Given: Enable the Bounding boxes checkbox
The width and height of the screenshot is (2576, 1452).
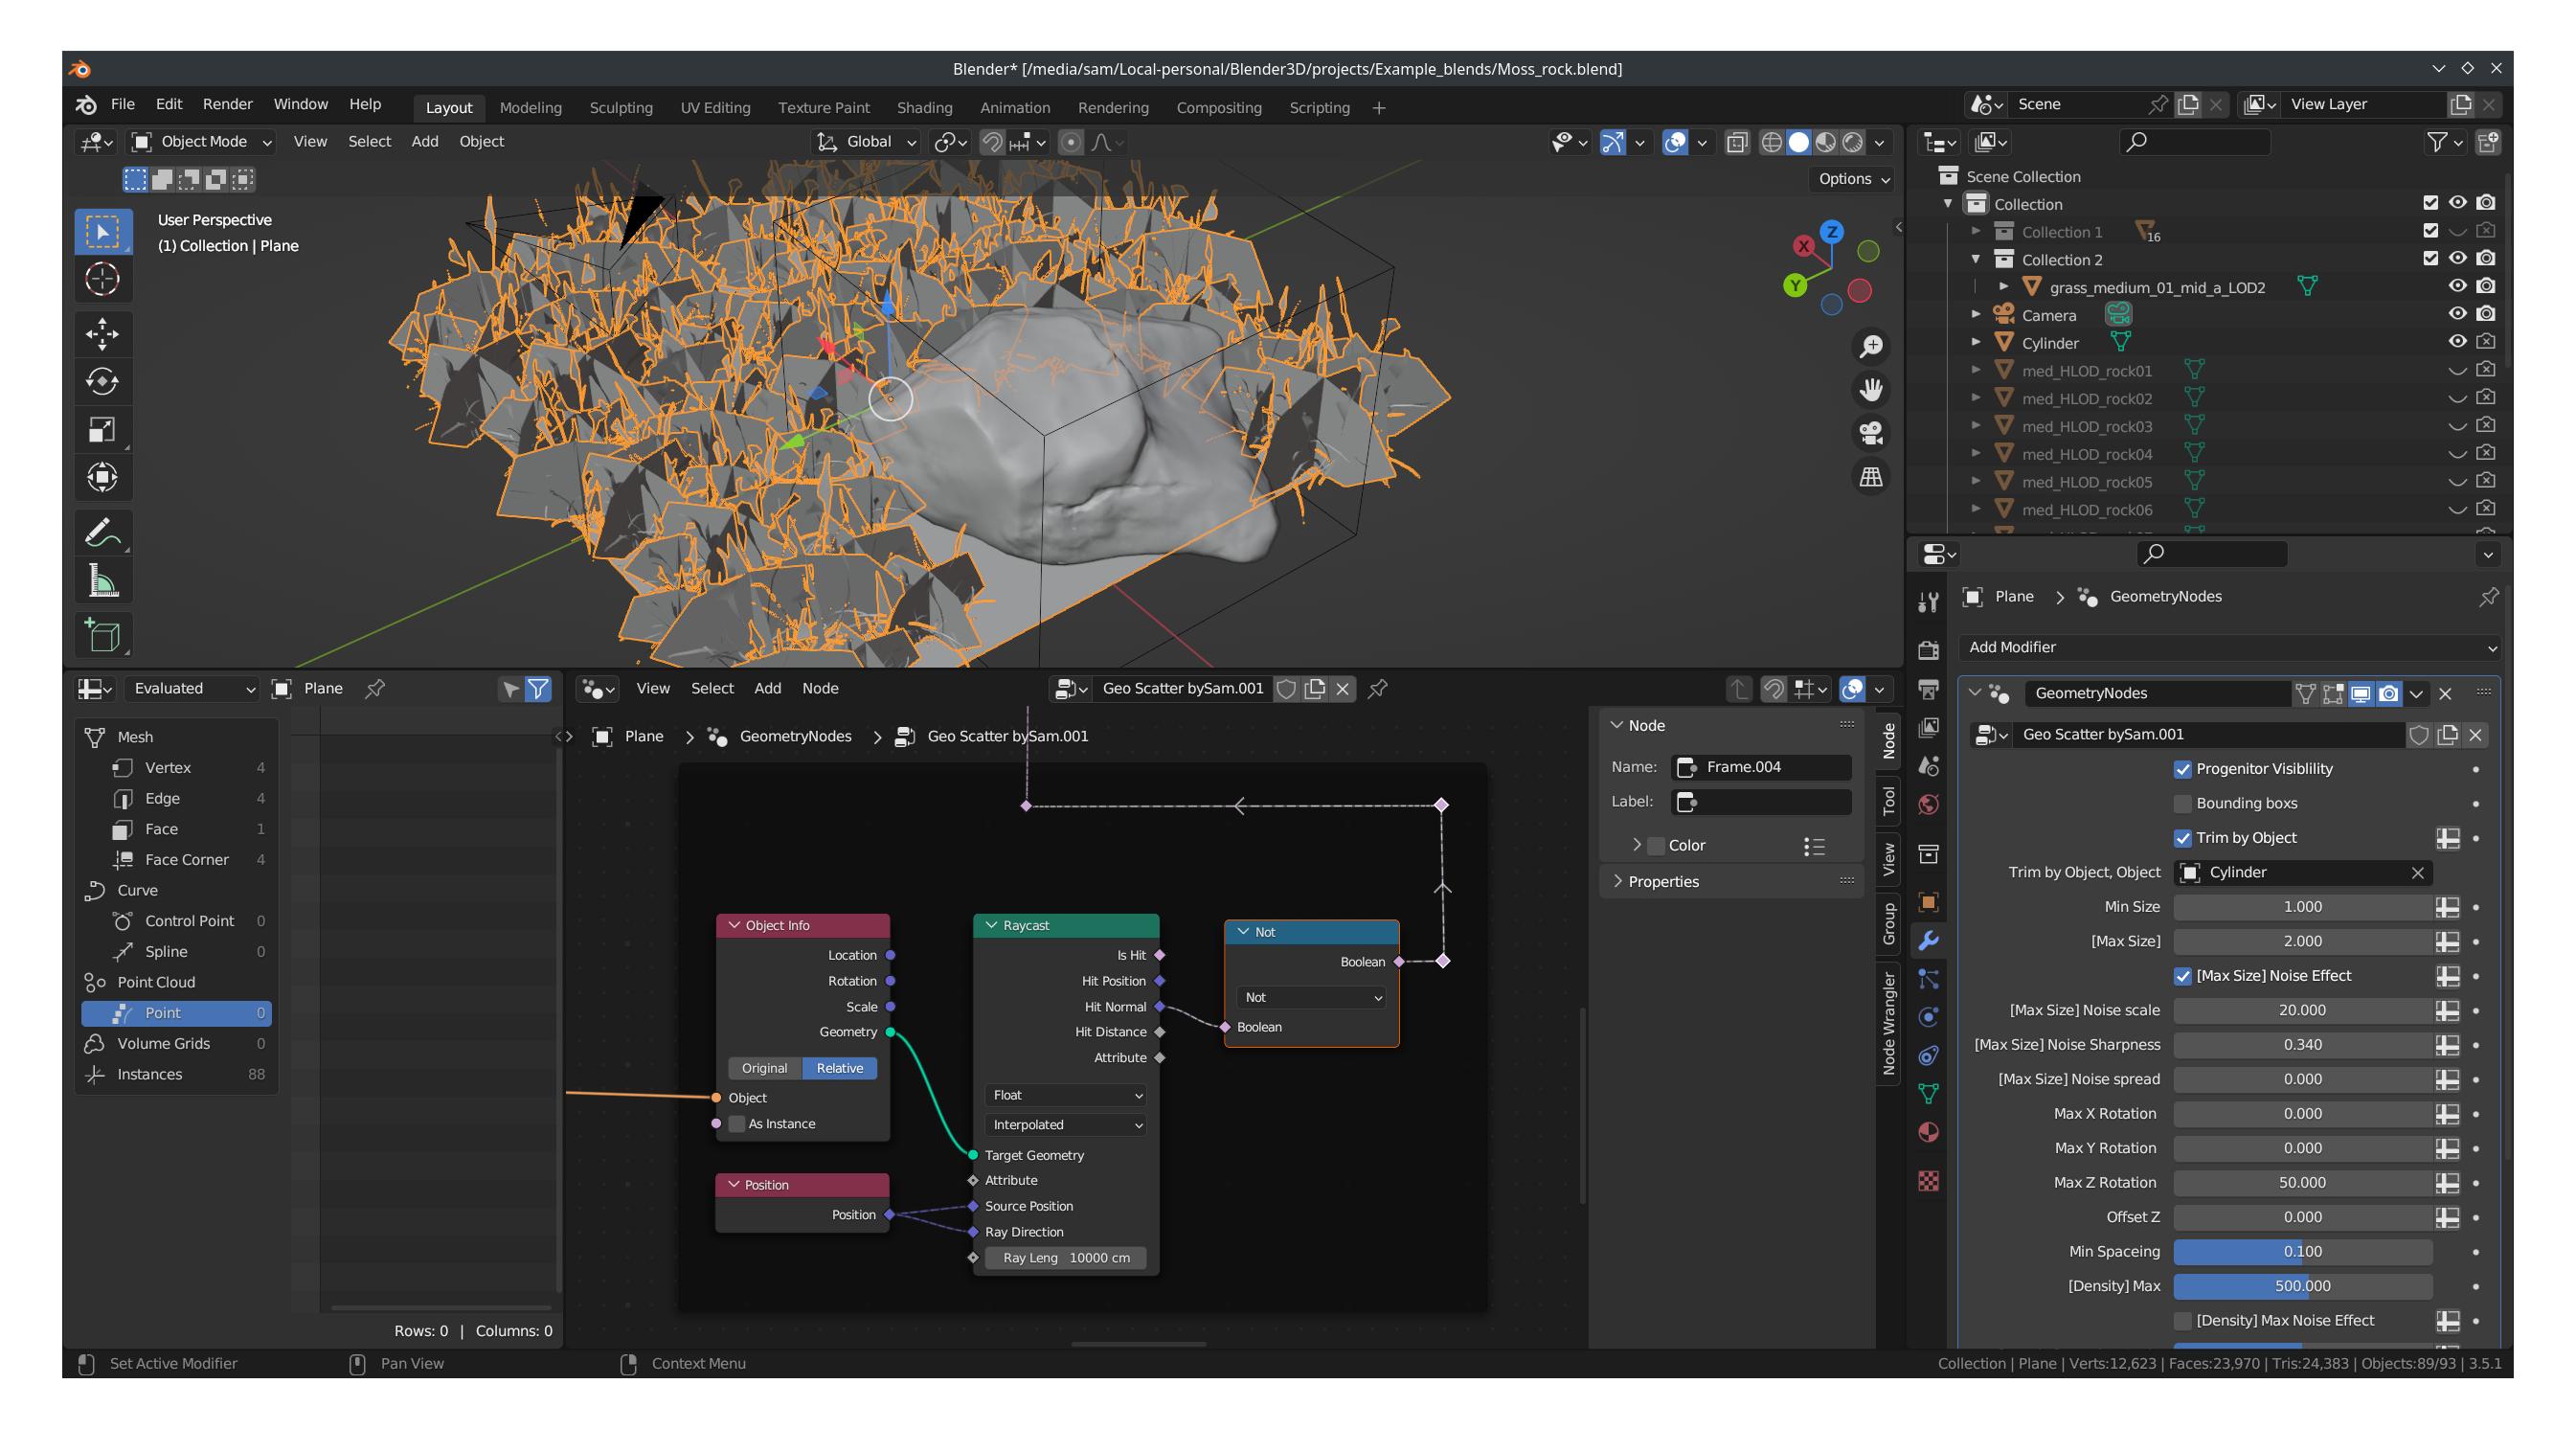Looking at the screenshot, I should pos(2183,803).
